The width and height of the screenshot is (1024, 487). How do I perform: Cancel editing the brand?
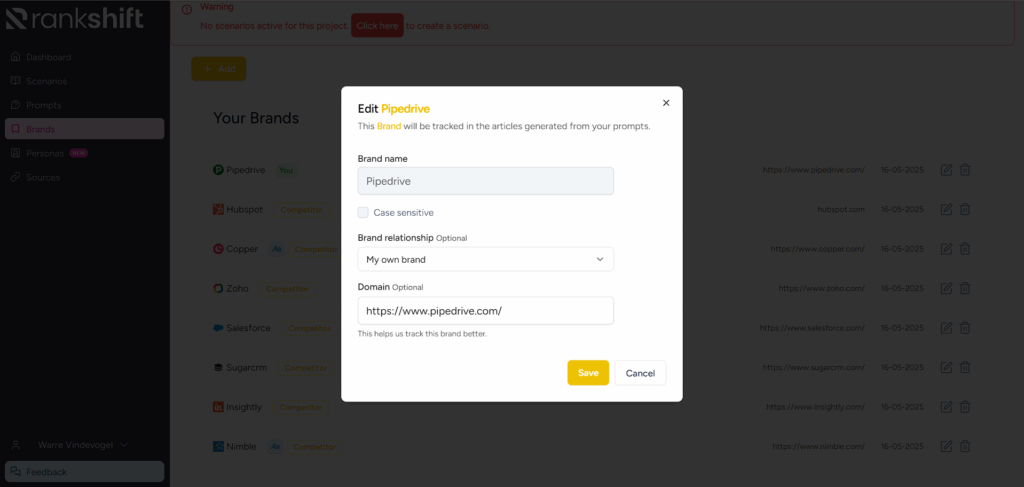click(640, 373)
